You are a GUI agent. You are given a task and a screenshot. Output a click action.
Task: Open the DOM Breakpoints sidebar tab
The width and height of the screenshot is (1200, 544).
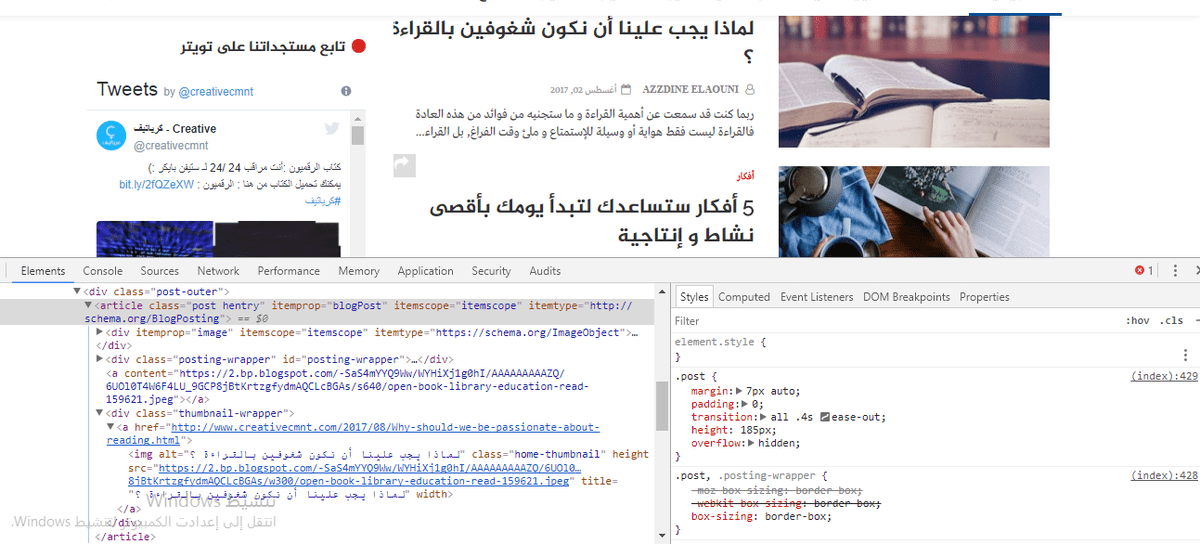click(x=906, y=297)
